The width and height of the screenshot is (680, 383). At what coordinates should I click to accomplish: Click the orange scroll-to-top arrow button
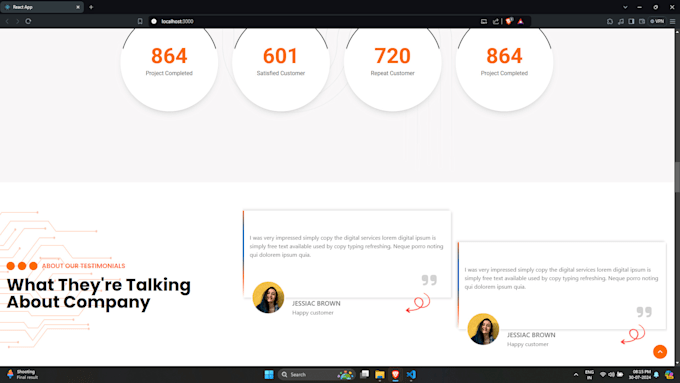[x=660, y=351]
